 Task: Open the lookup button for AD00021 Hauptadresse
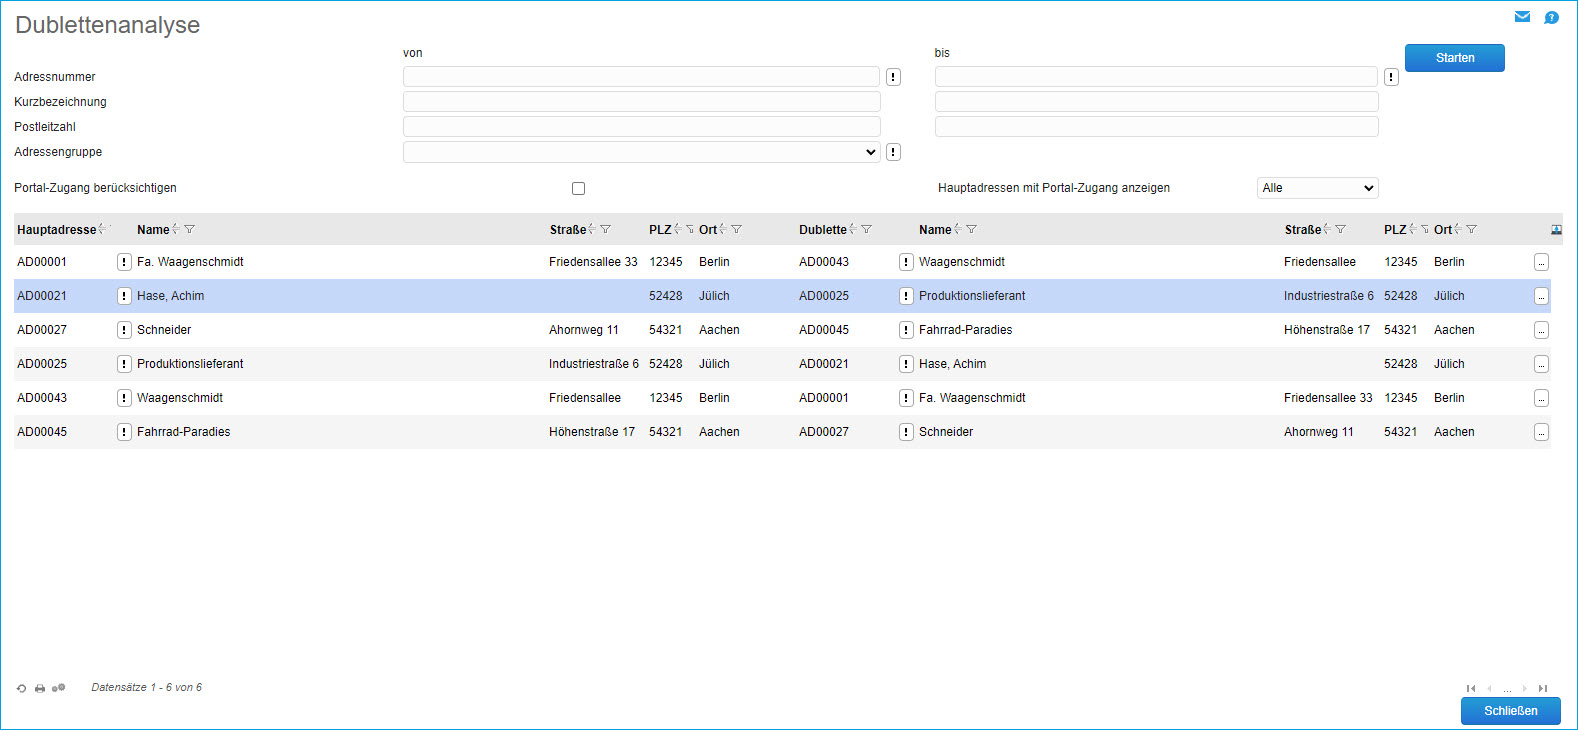[x=124, y=296]
